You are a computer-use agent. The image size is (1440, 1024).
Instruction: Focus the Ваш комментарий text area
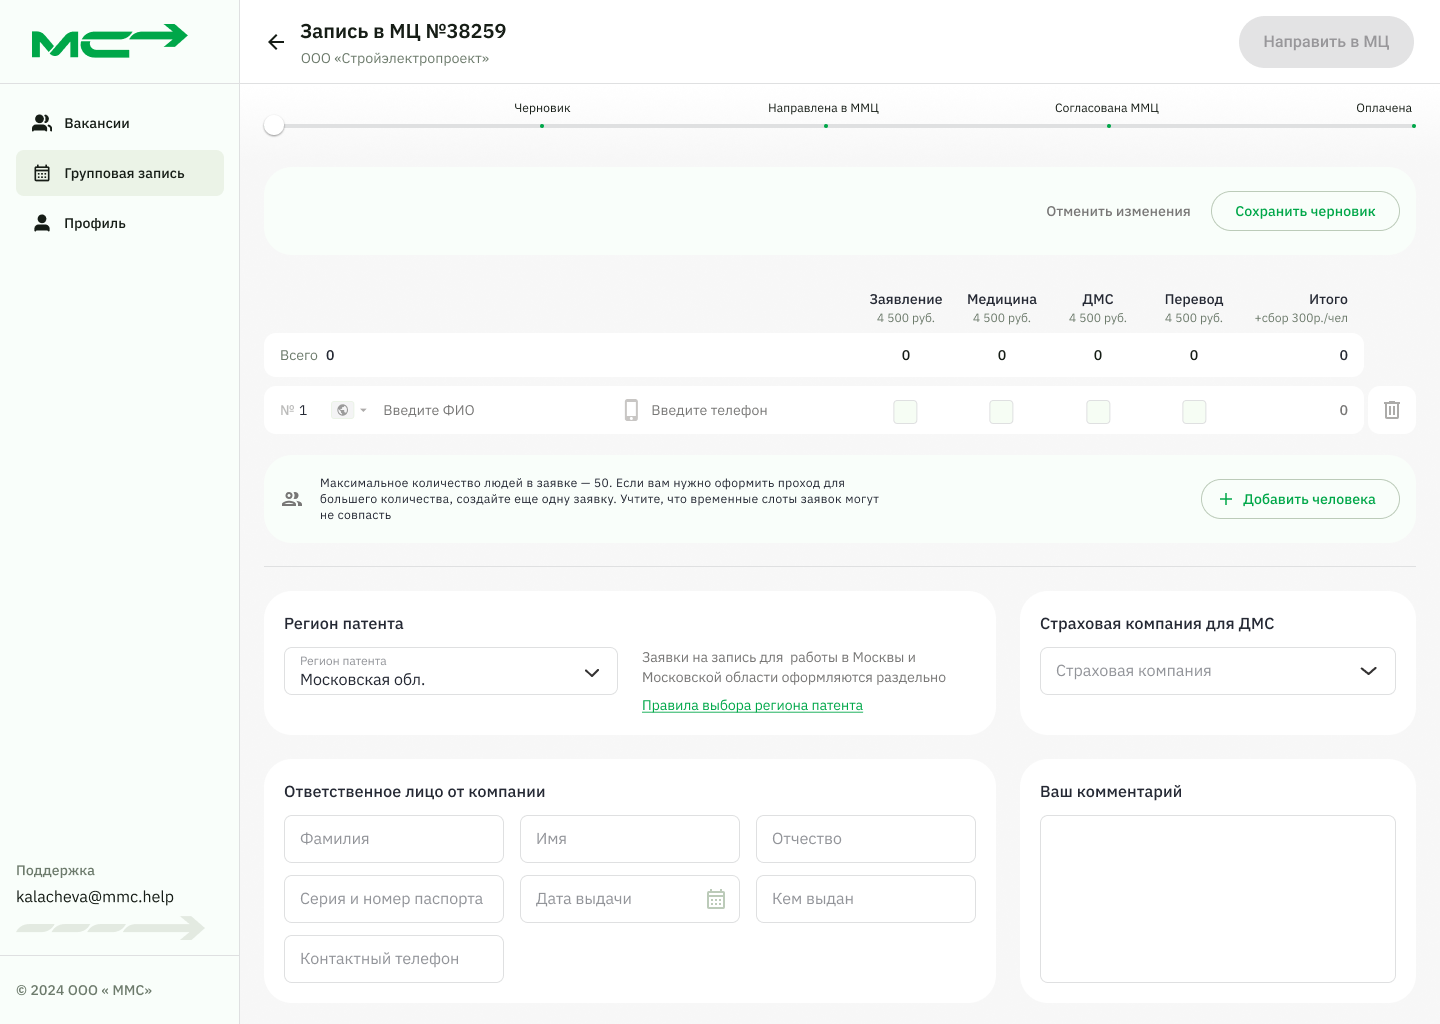point(1217,898)
